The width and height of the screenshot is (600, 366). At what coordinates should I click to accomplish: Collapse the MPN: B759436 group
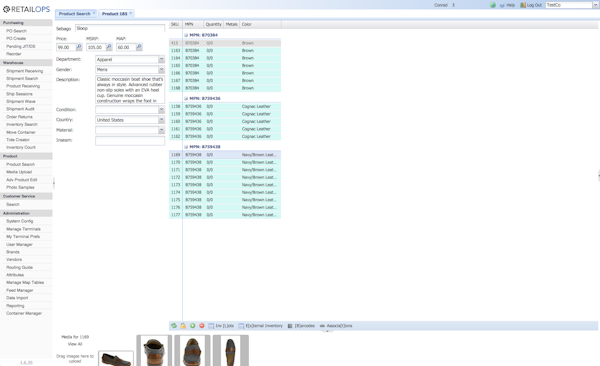tap(186, 98)
